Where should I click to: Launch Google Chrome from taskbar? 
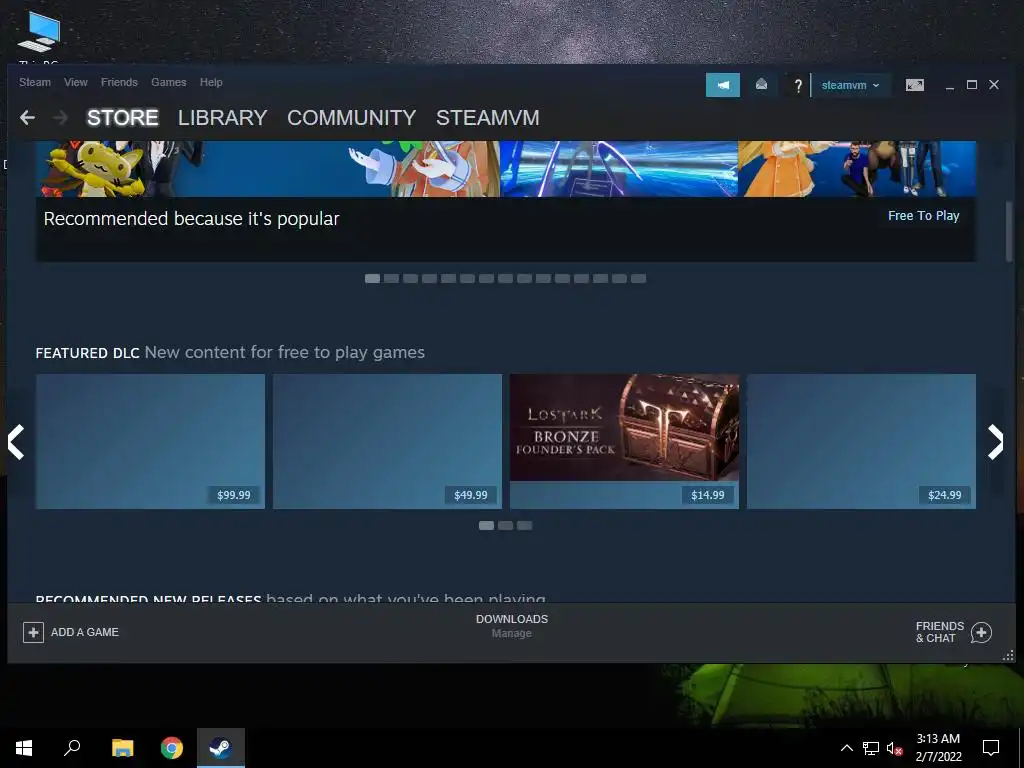(172, 748)
